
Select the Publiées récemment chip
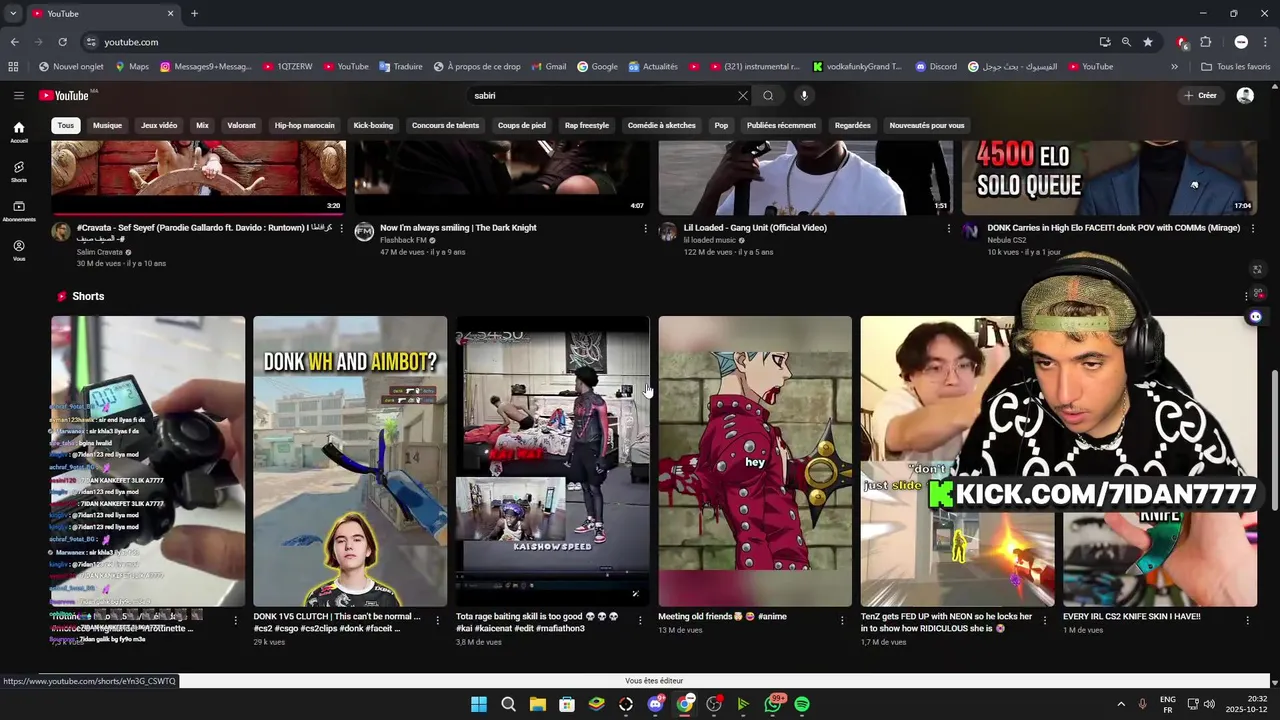pyautogui.click(x=781, y=125)
